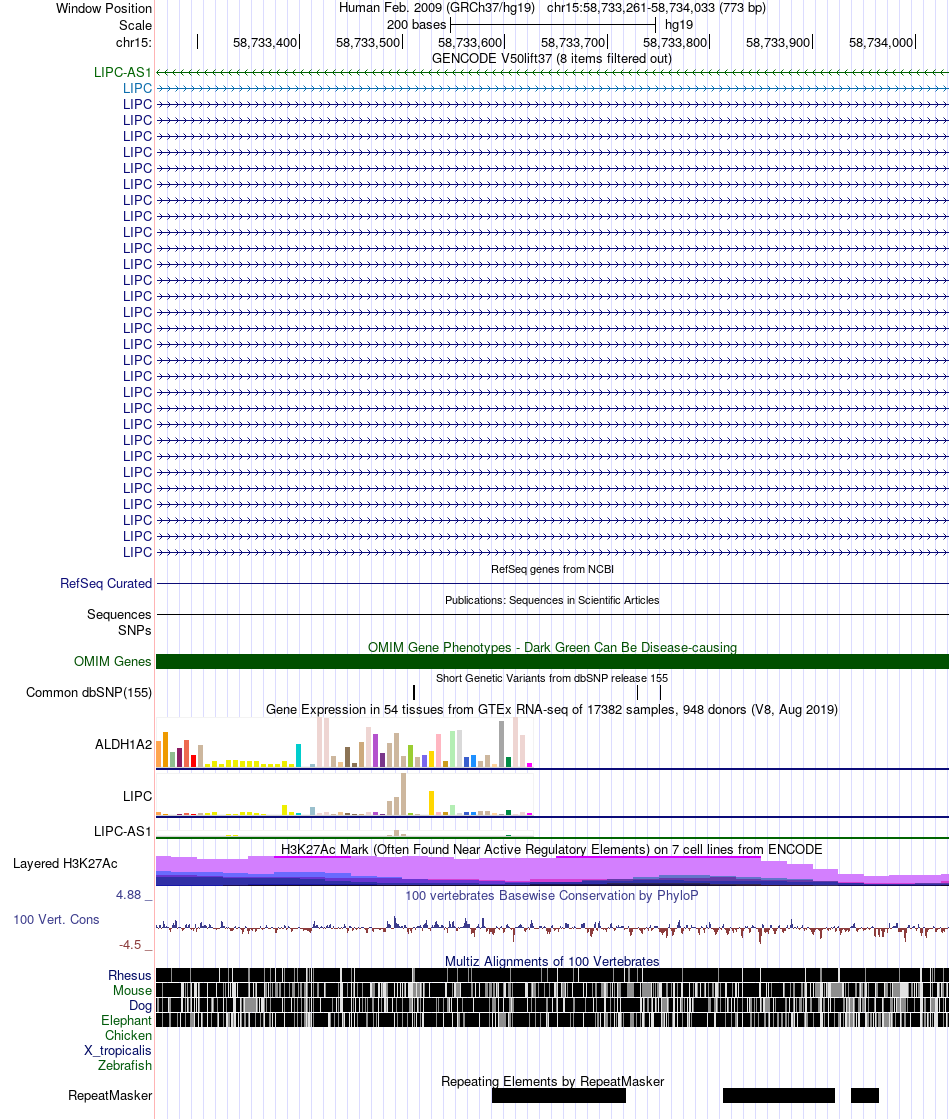Click the RepeatMasker track label
The image size is (950, 1119).
tap(110, 1095)
